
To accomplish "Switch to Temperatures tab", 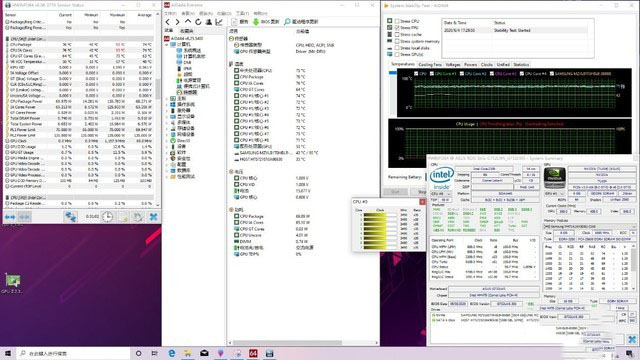I will 402,64.
